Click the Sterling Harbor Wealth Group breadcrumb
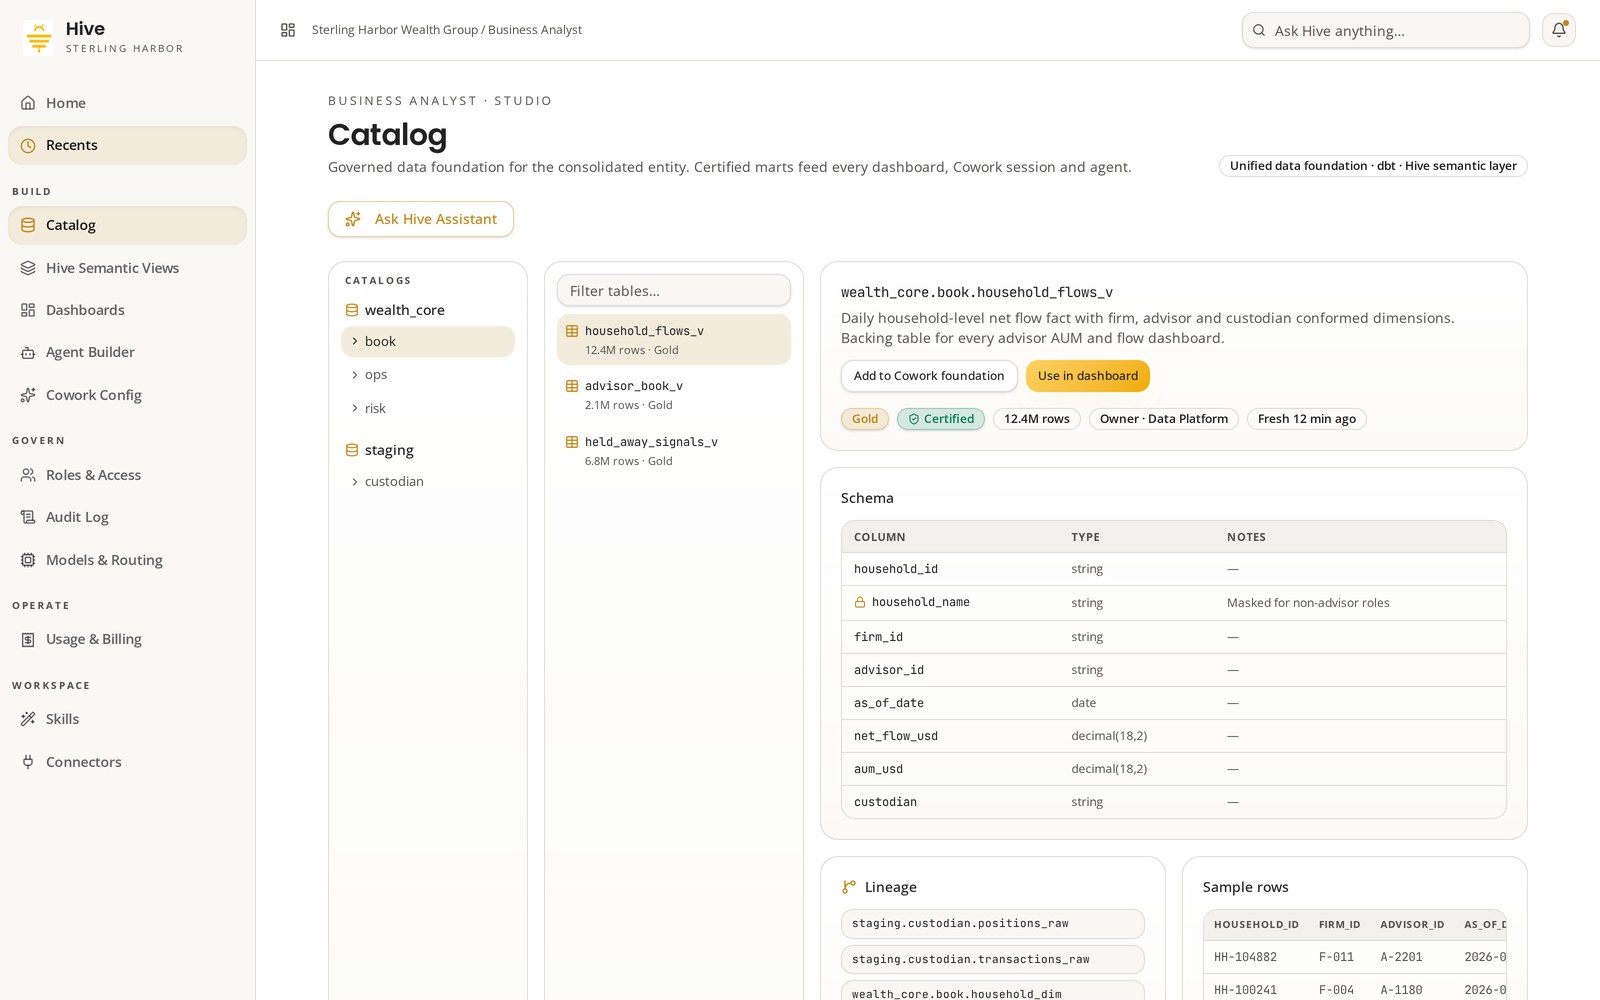 tap(395, 30)
